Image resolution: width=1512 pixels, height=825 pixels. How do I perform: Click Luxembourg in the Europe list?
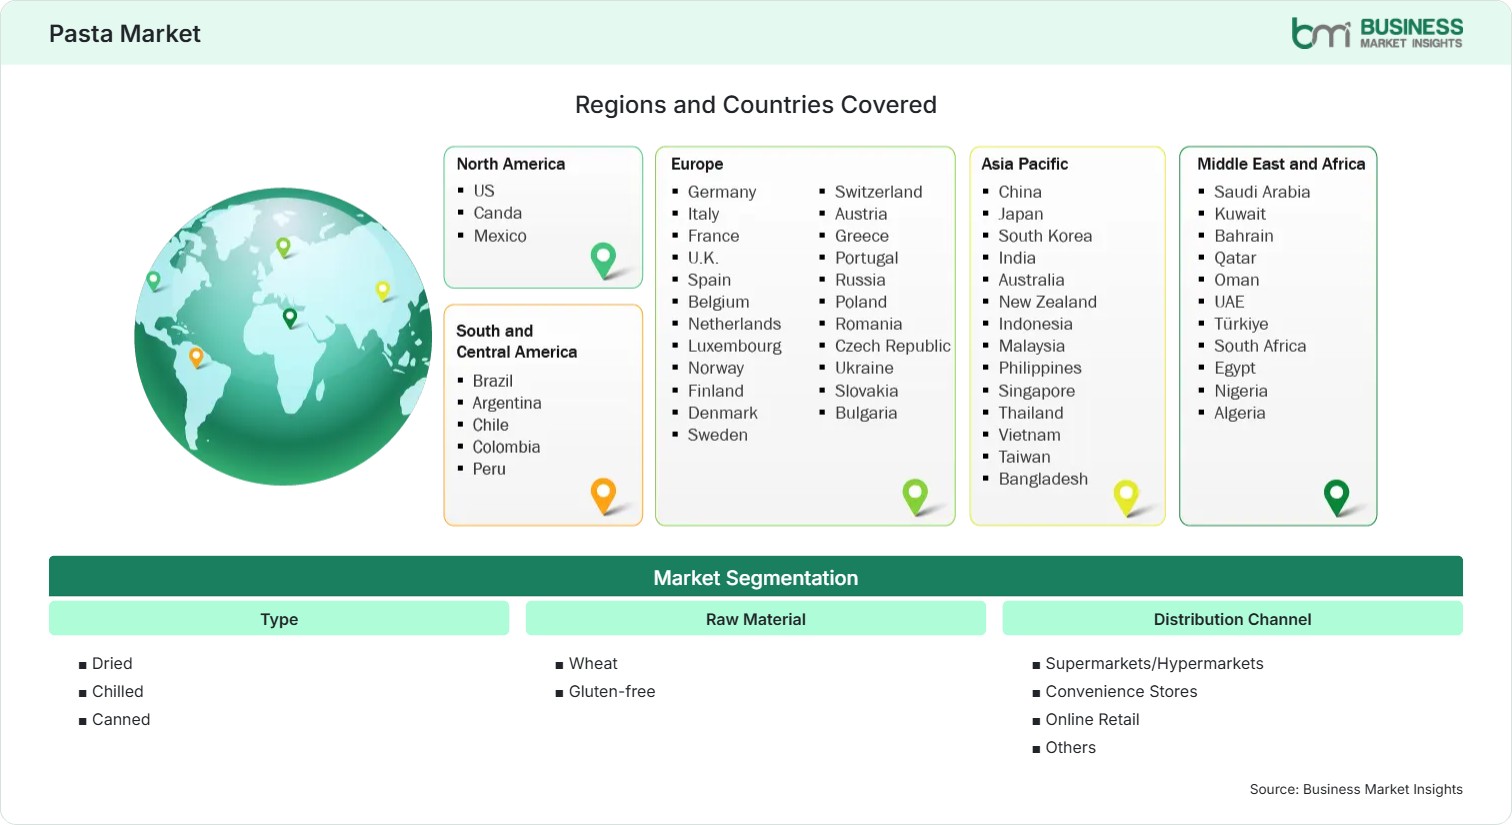tap(735, 346)
